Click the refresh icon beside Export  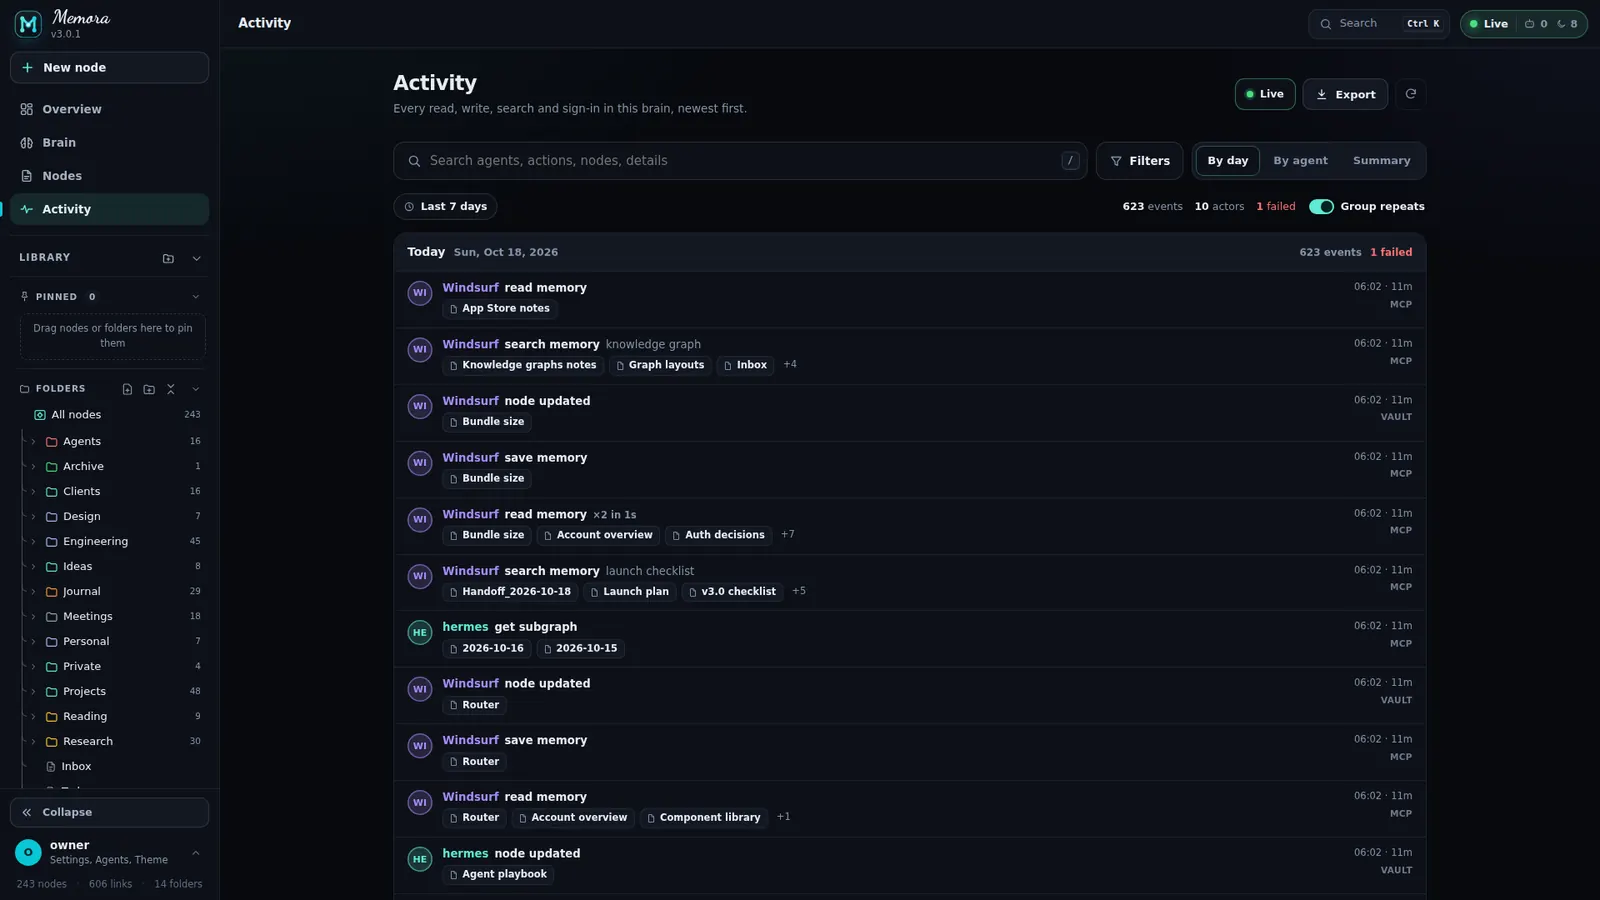point(1411,94)
